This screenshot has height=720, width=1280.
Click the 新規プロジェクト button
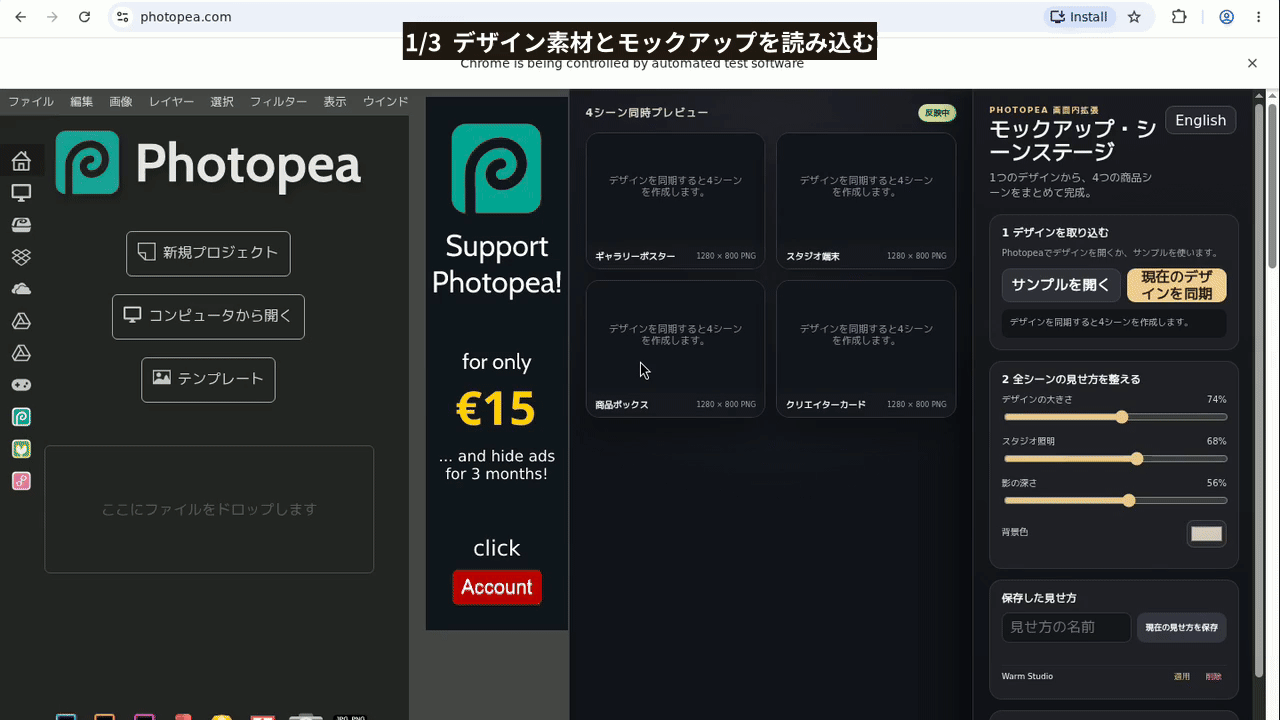(208, 253)
